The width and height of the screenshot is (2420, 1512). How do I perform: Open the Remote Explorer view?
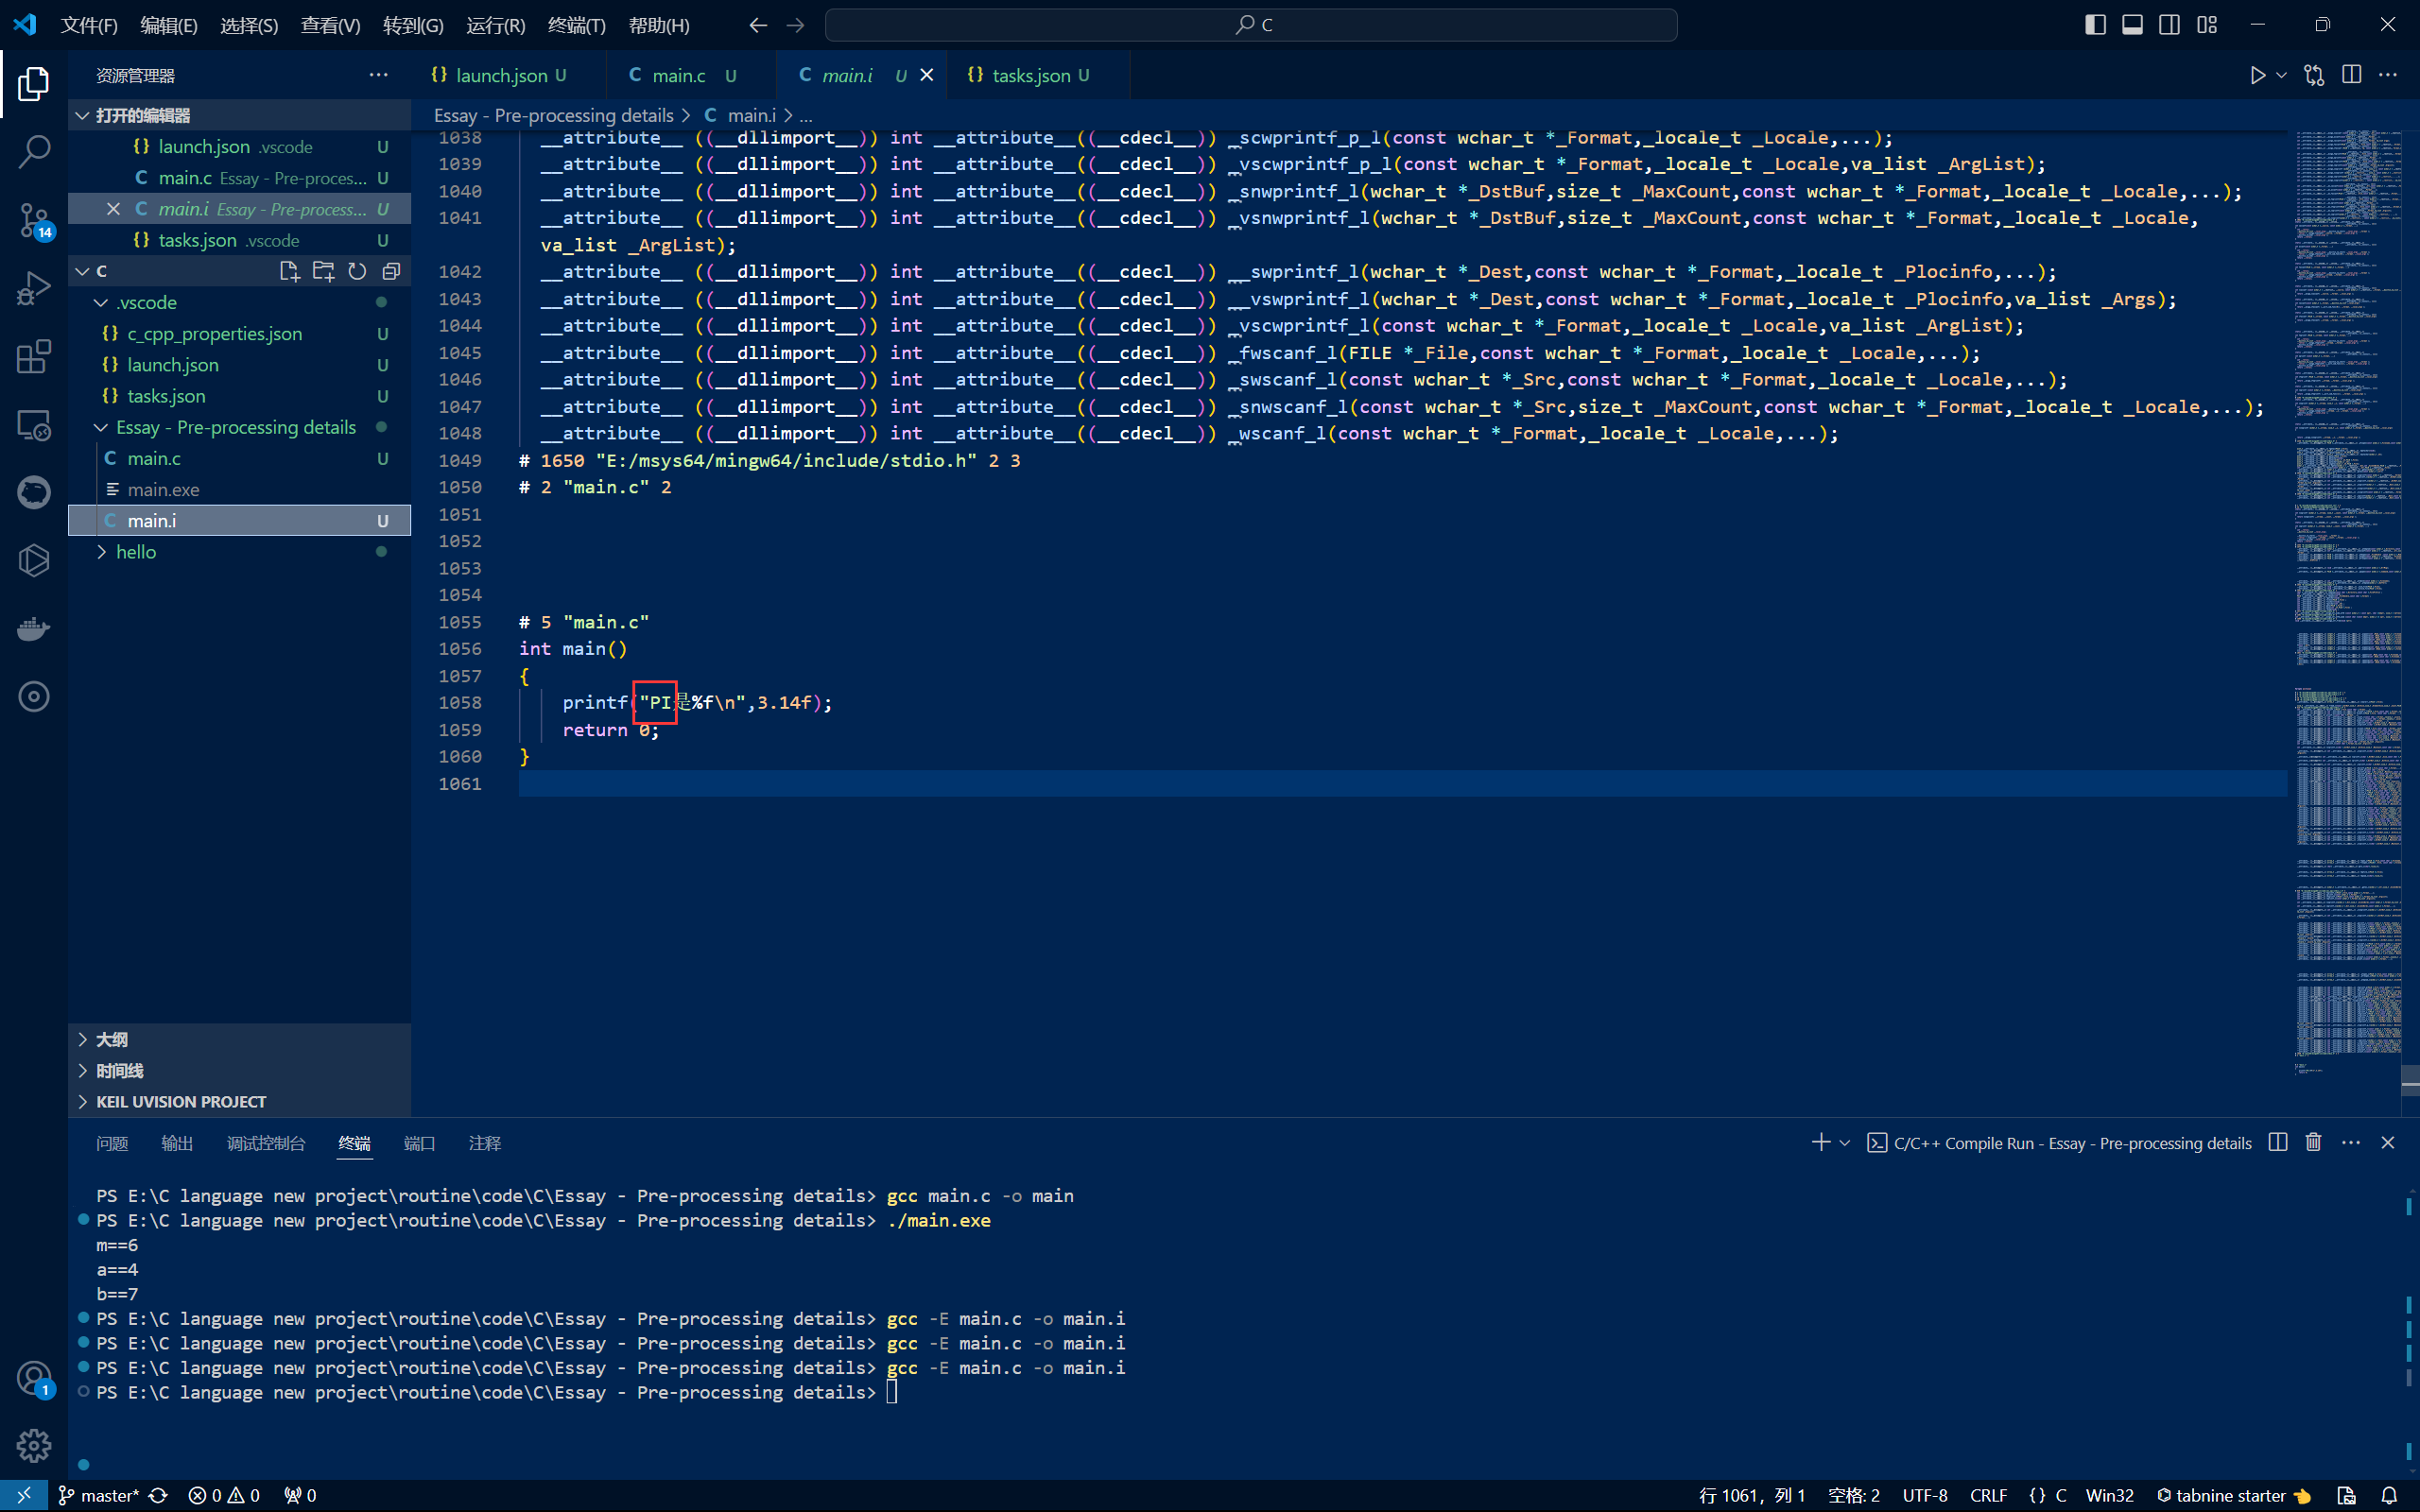pyautogui.click(x=33, y=425)
